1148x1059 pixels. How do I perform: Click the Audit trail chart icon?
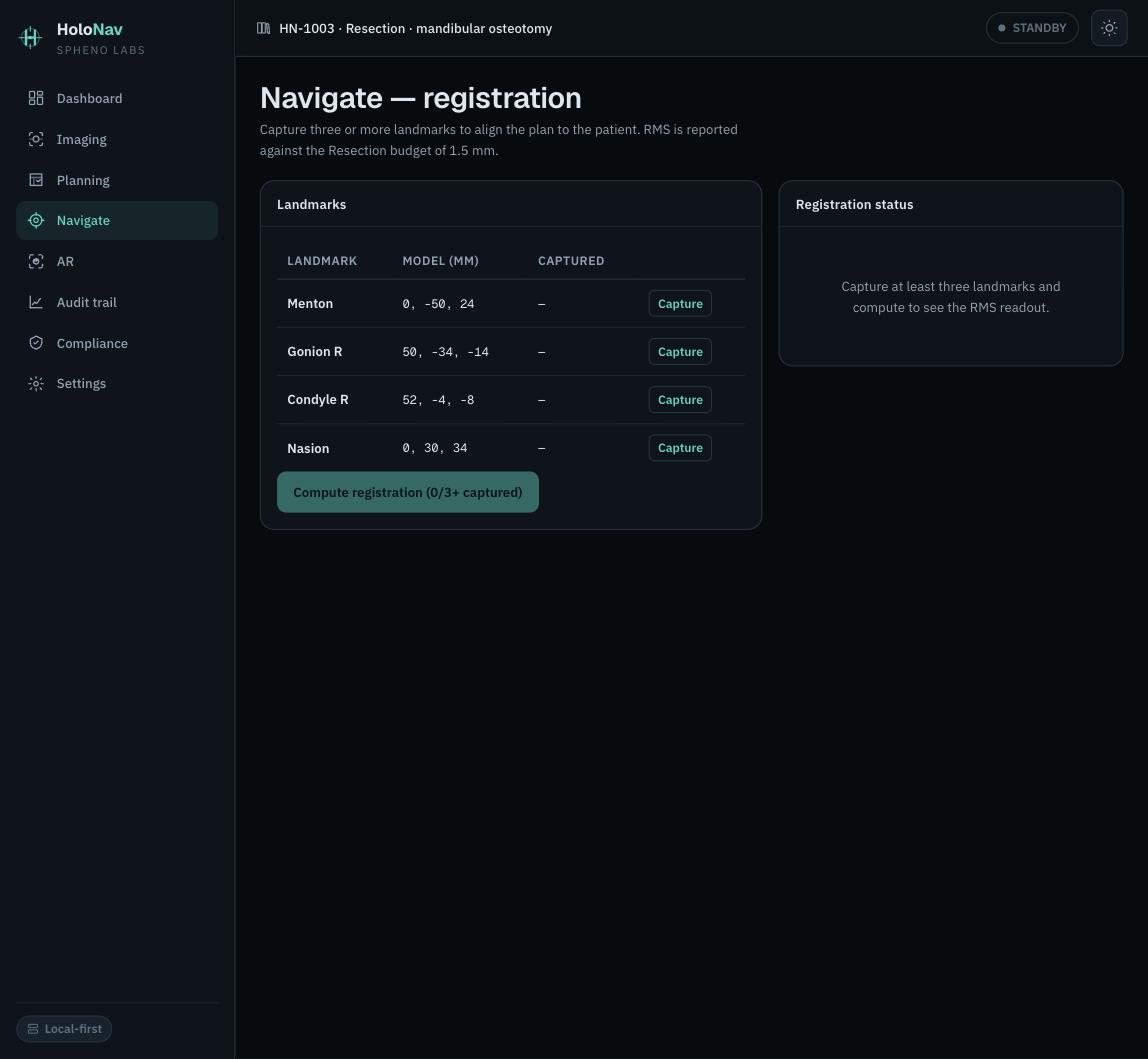click(x=36, y=302)
